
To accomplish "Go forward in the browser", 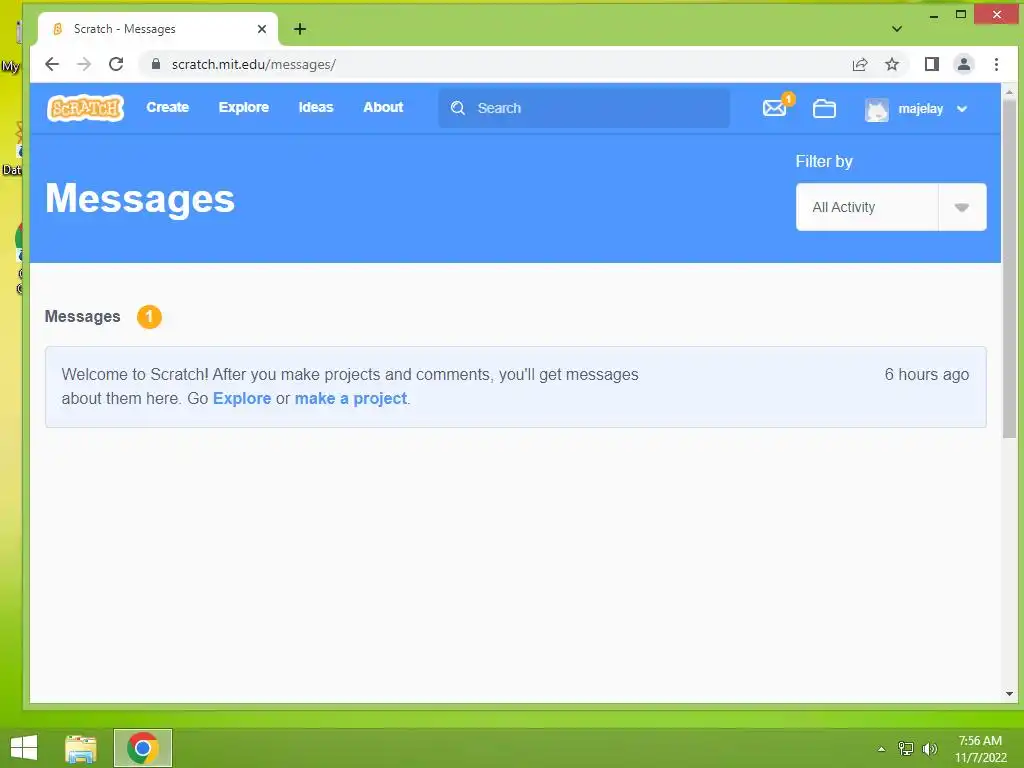I will tap(84, 64).
